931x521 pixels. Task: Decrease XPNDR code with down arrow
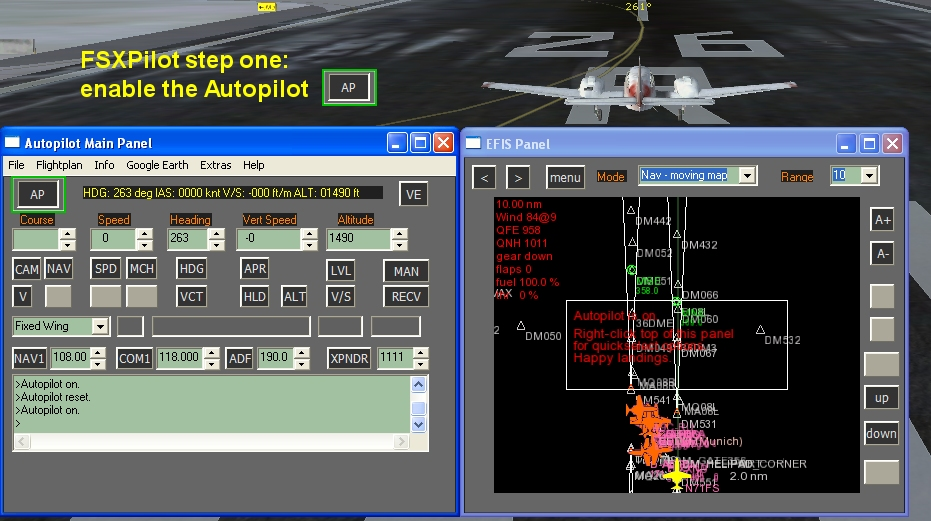(420, 363)
